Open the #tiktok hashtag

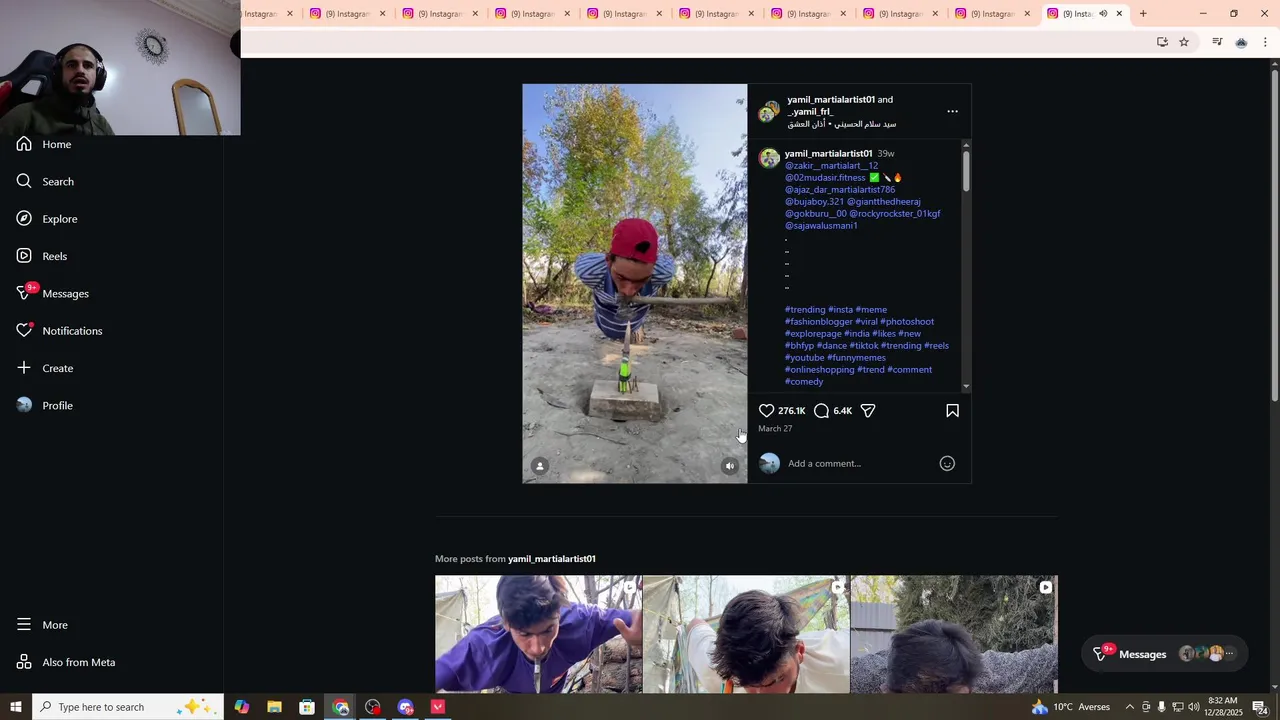(x=864, y=346)
